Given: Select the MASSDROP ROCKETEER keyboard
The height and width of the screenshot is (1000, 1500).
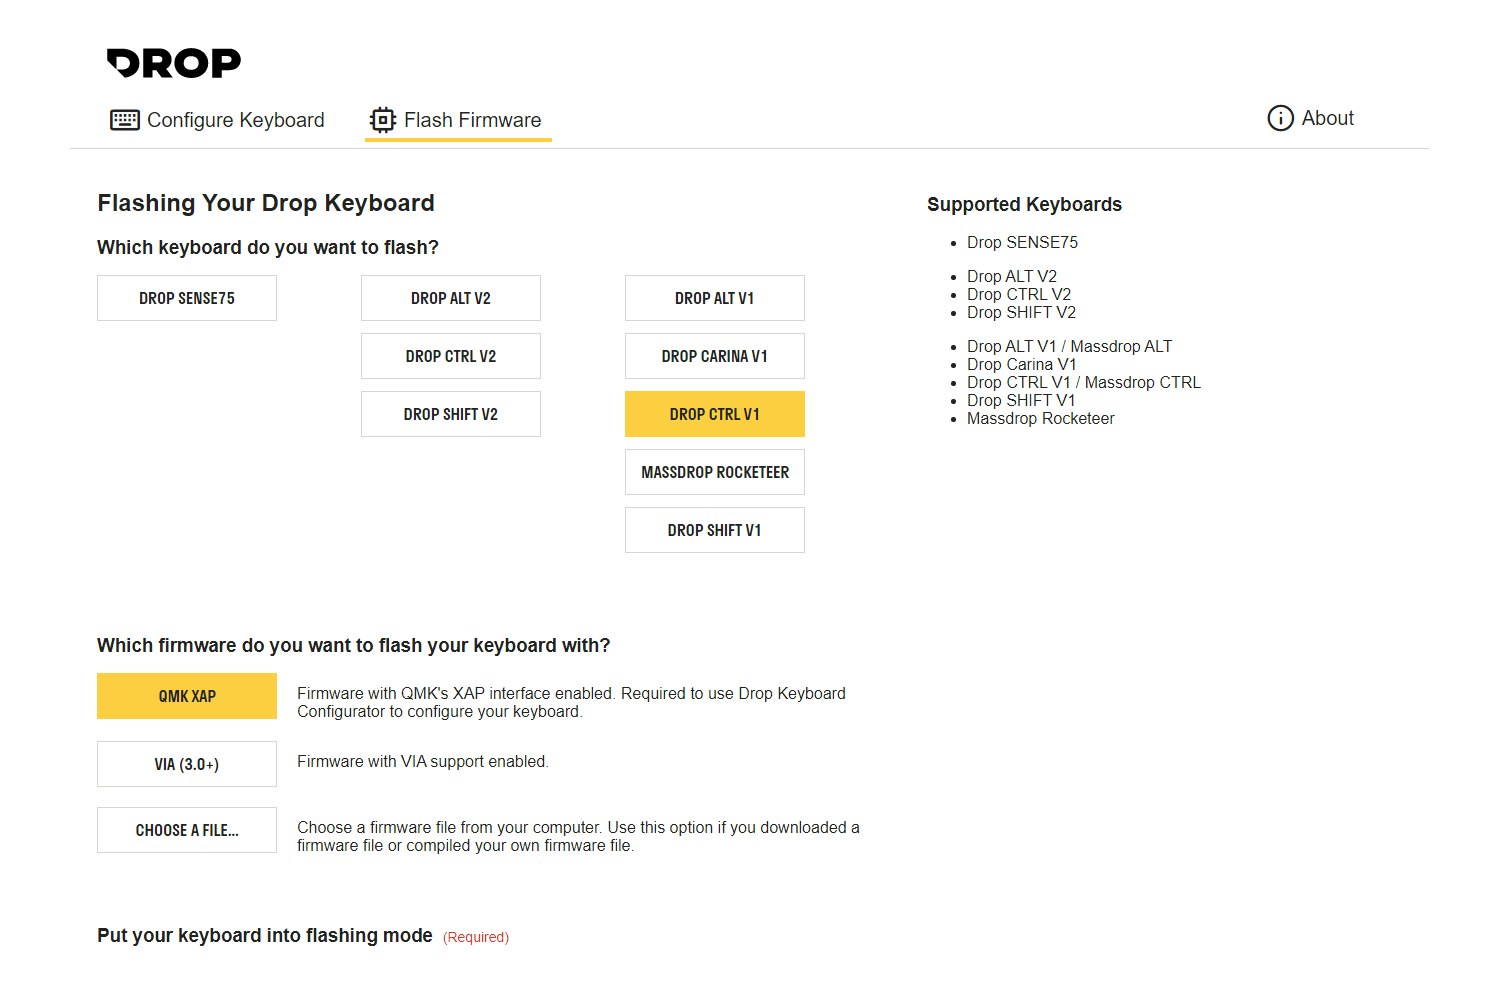Looking at the screenshot, I should tap(714, 471).
